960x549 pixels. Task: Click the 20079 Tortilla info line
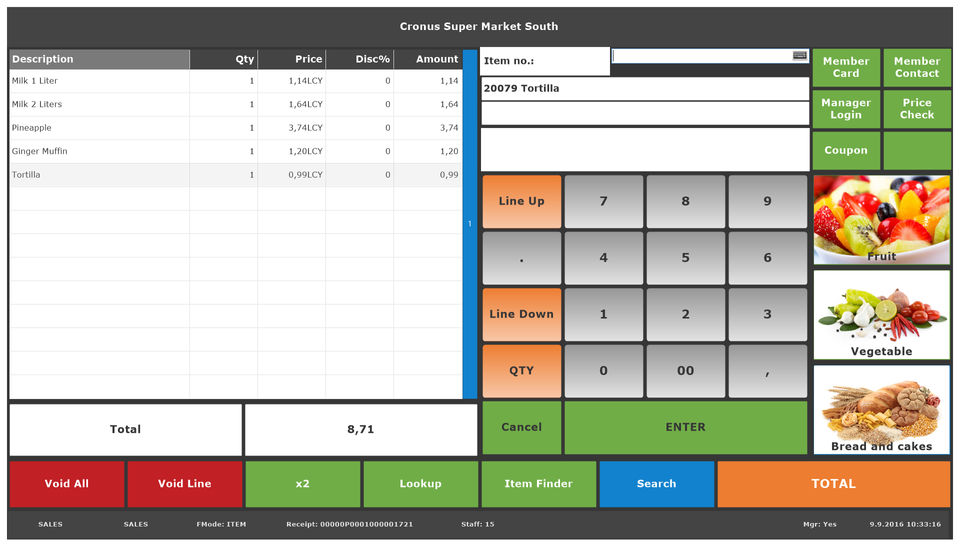[x=645, y=89]
